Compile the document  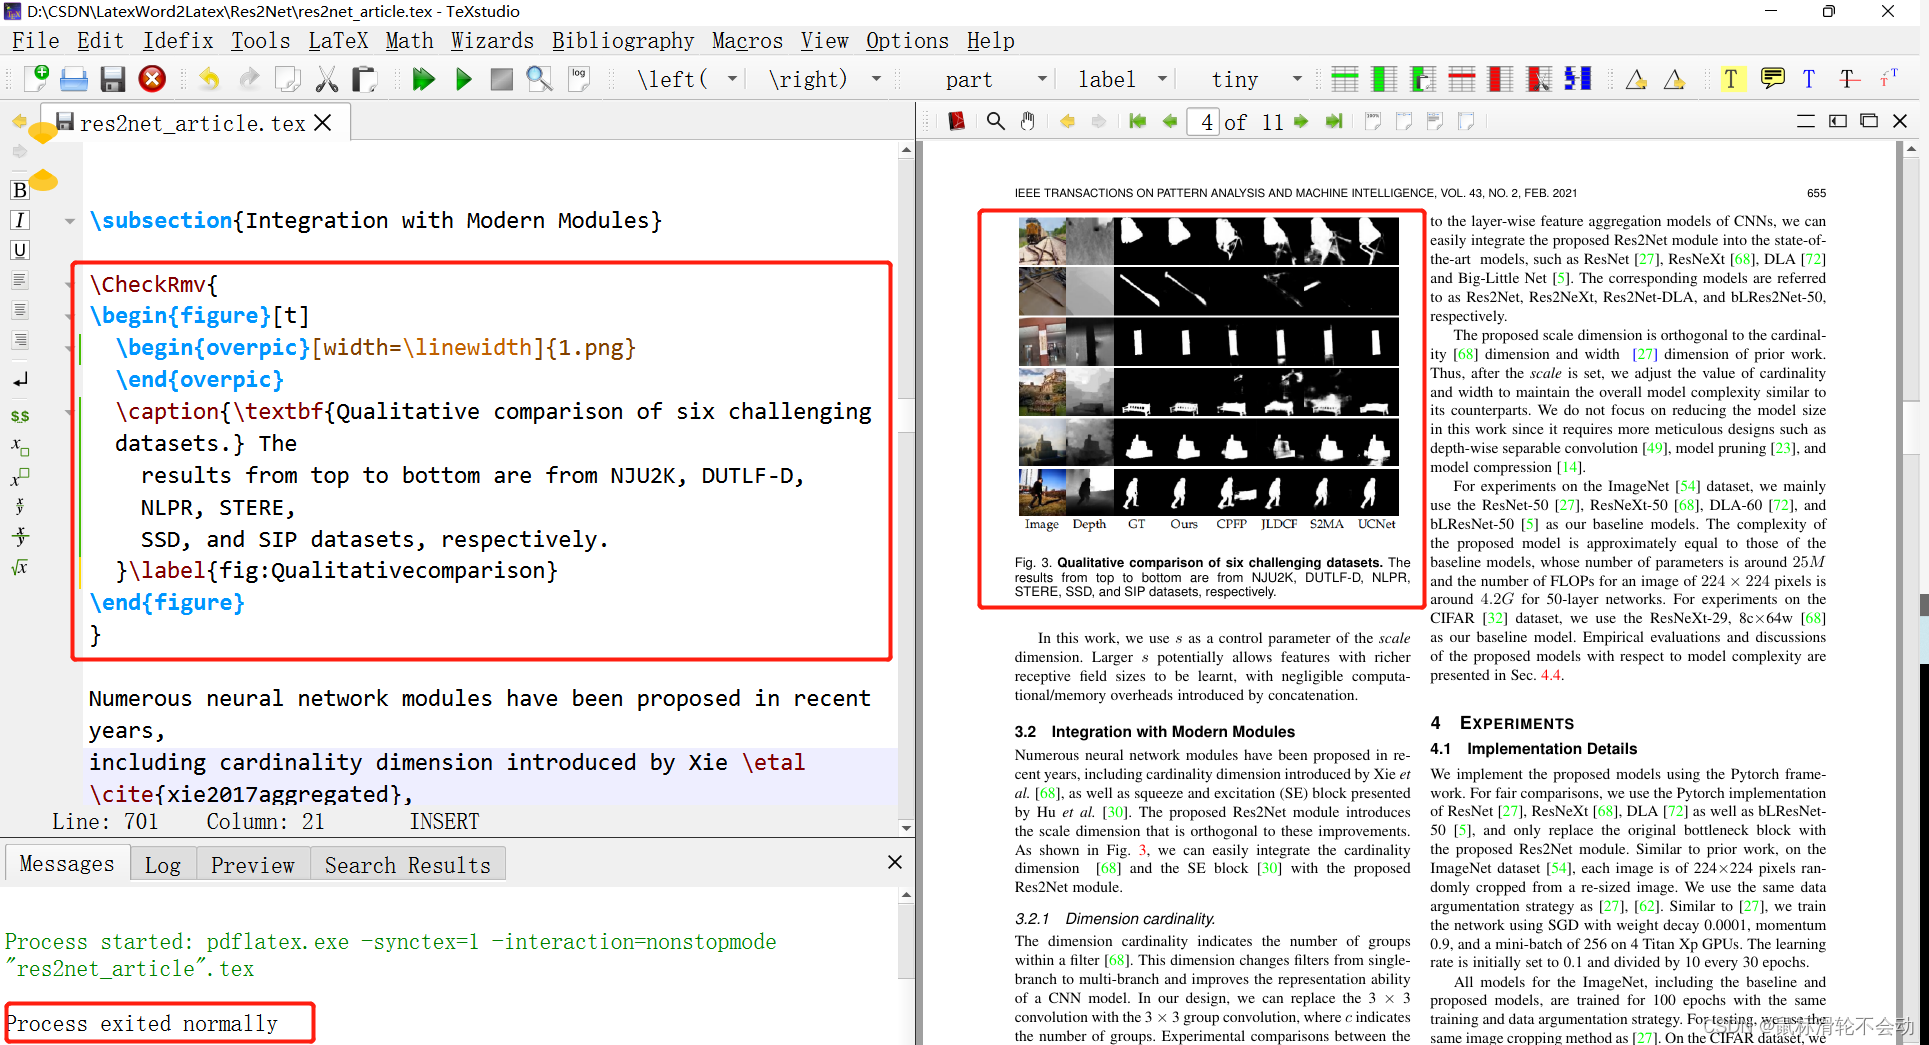(463, 79)
